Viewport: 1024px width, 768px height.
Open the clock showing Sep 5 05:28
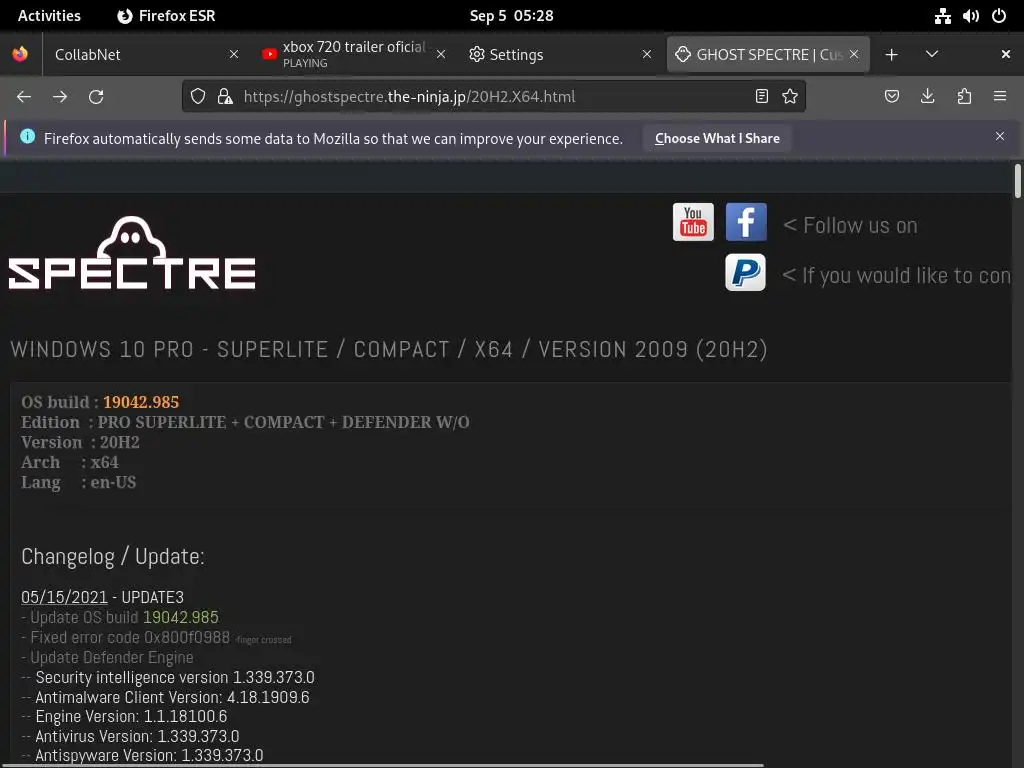[x=511, y=16]
